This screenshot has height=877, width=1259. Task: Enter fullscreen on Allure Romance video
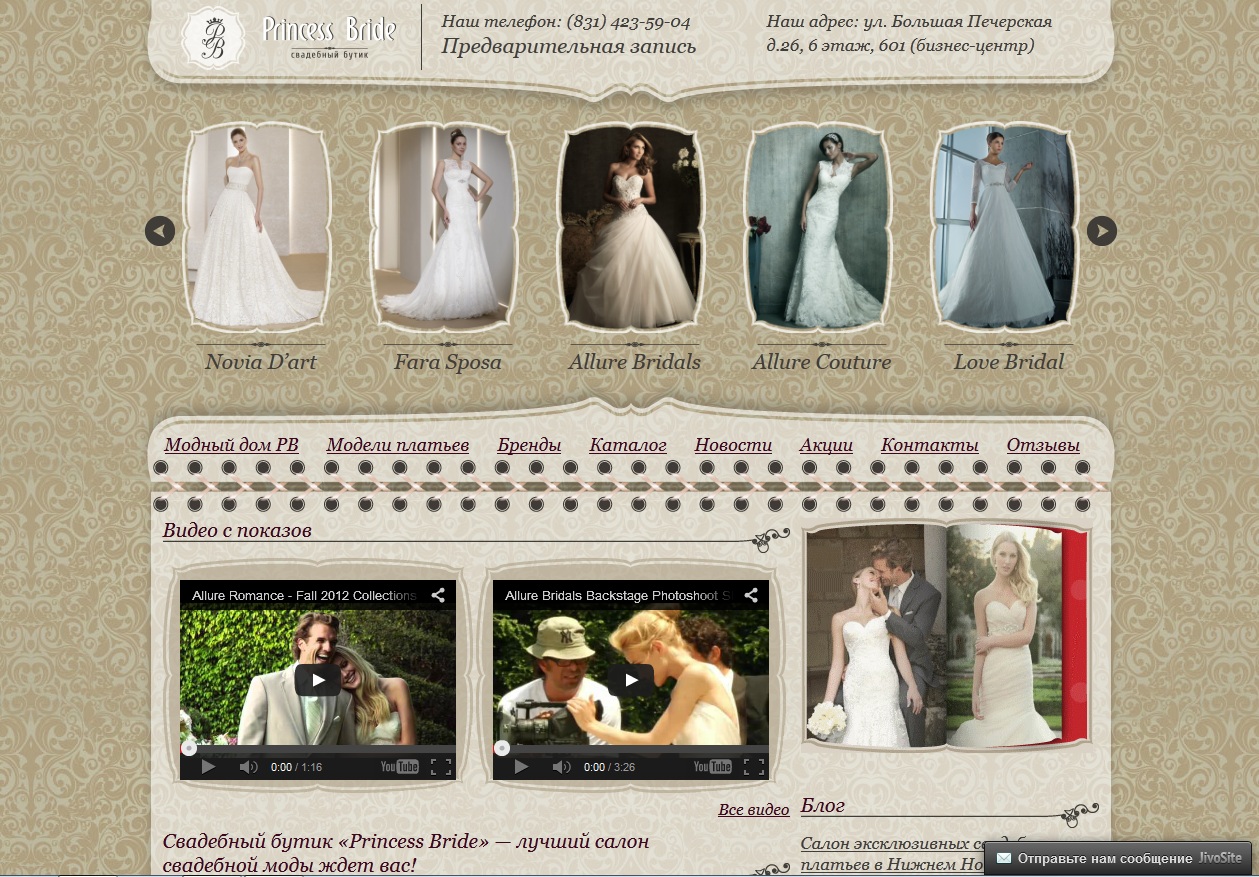click(441, 767)
